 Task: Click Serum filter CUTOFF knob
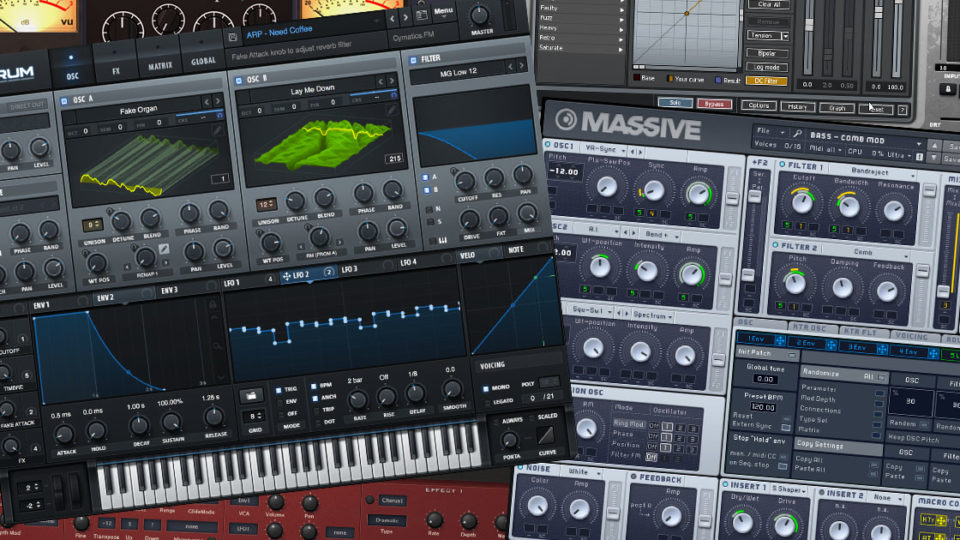465,181
